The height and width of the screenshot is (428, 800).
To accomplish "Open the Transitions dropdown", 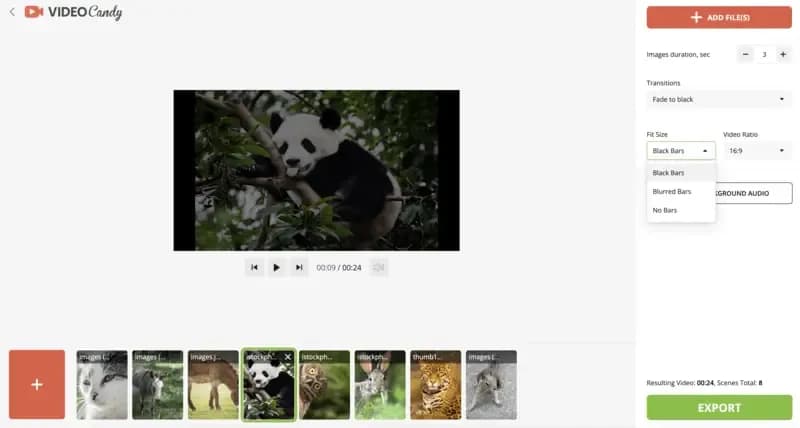I will 719,99.
